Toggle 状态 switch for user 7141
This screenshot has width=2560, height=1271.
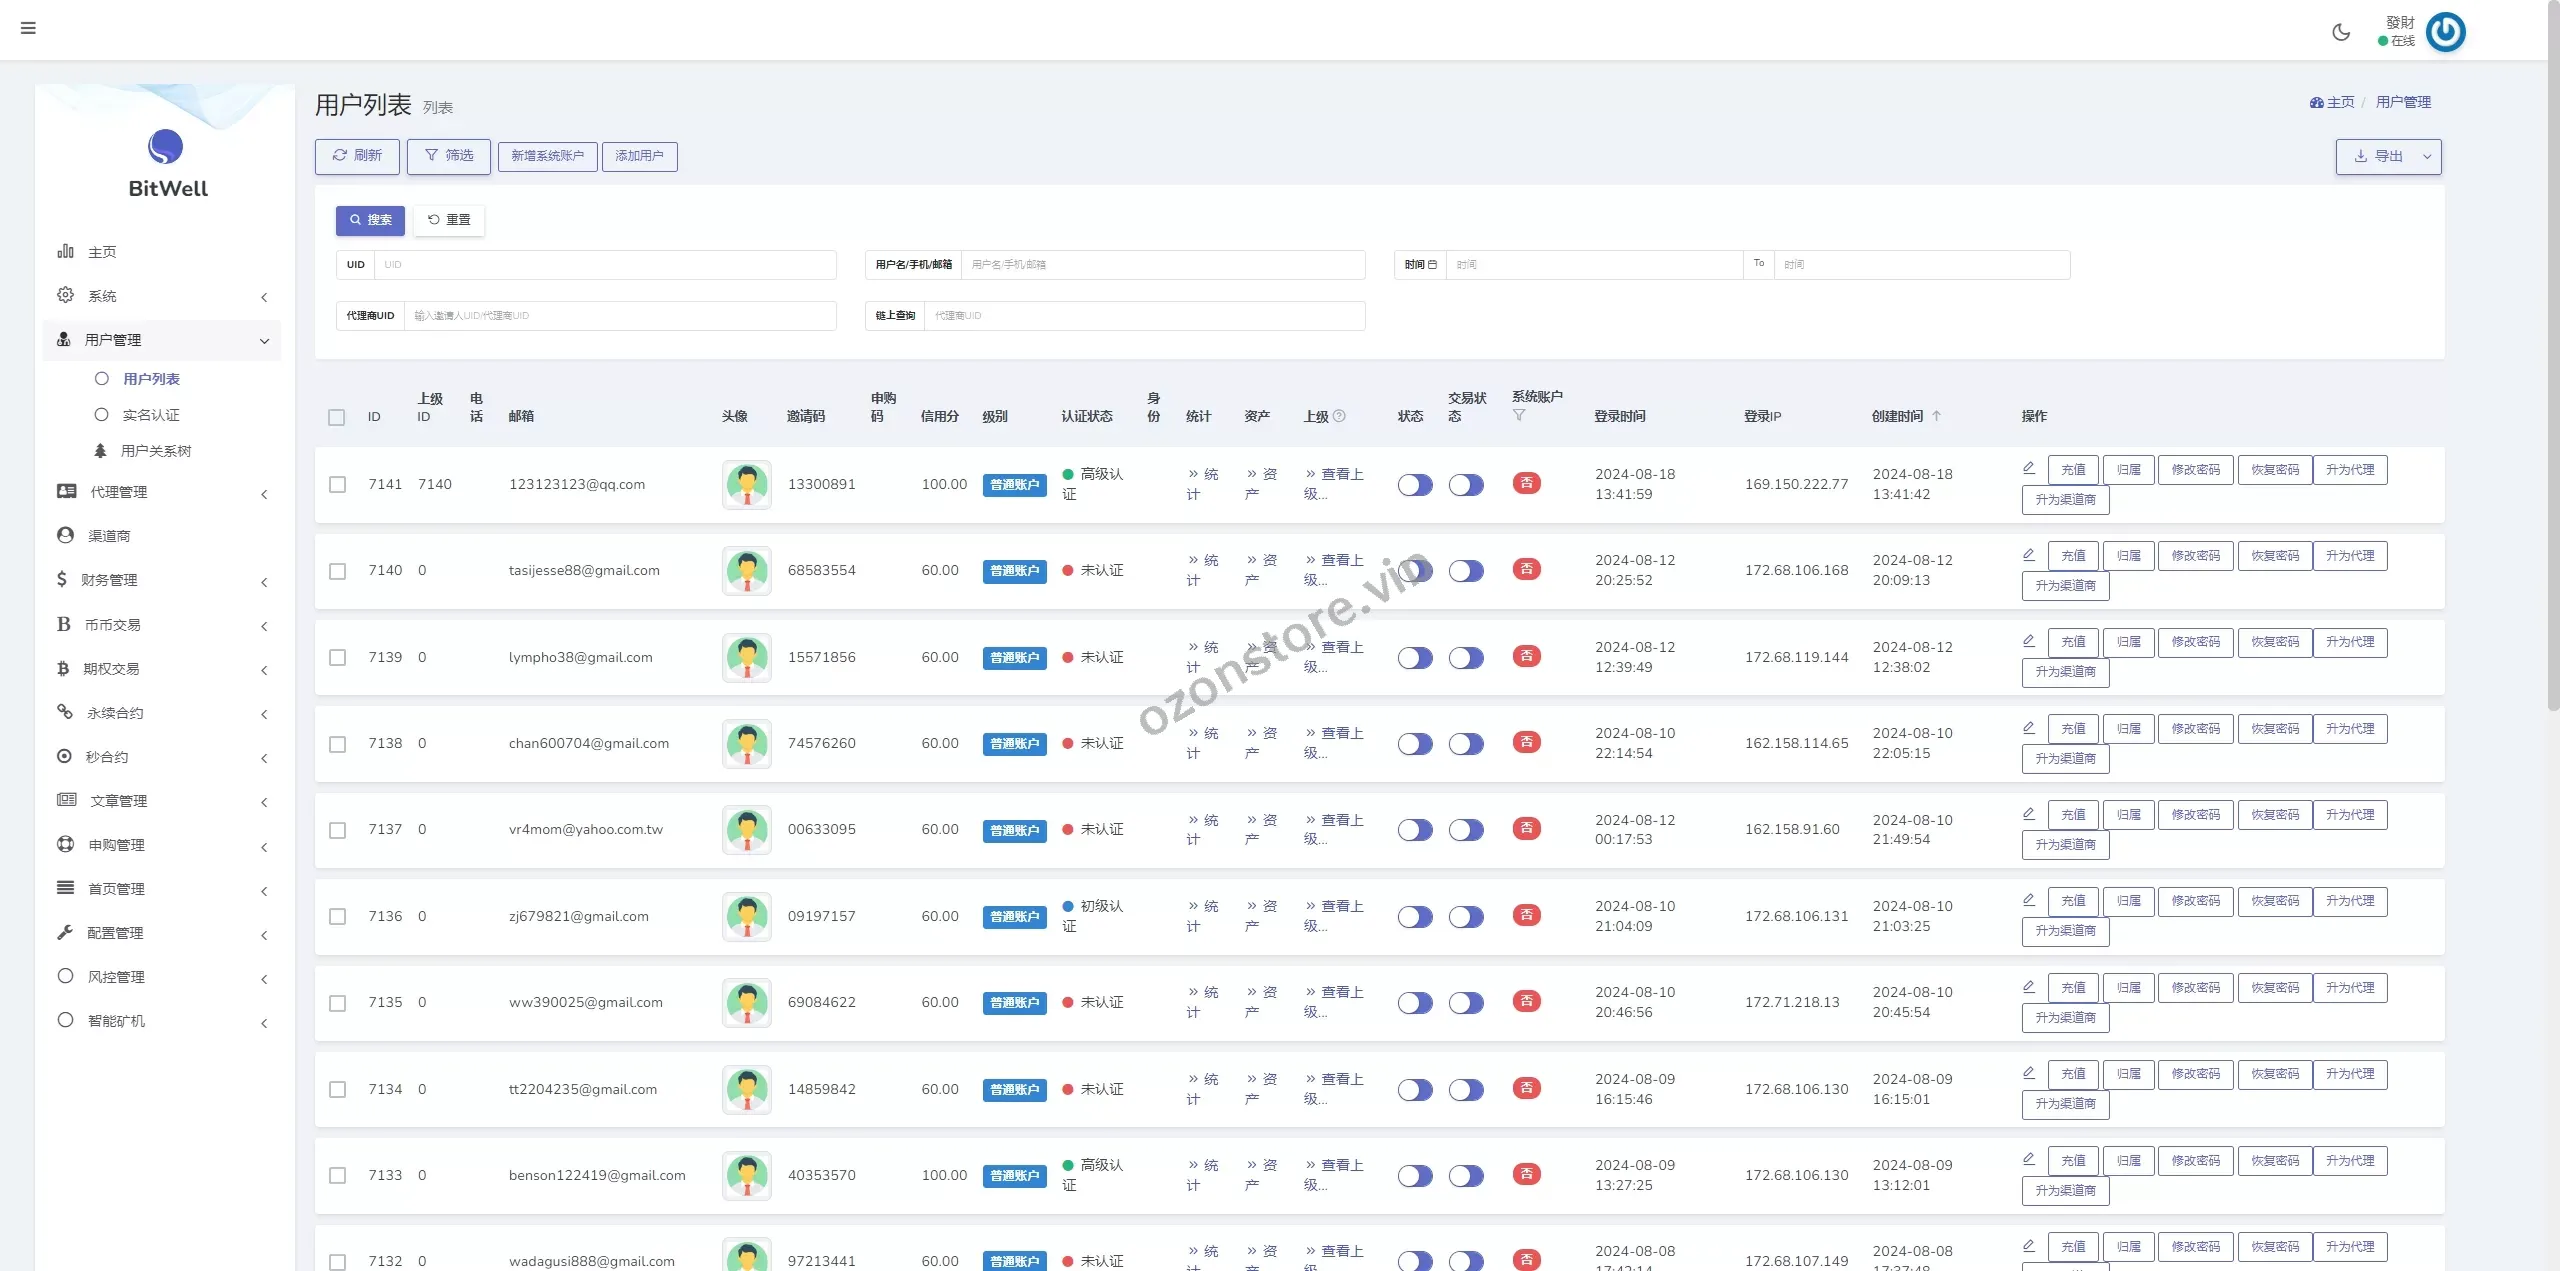click(x=1415, y=485)
